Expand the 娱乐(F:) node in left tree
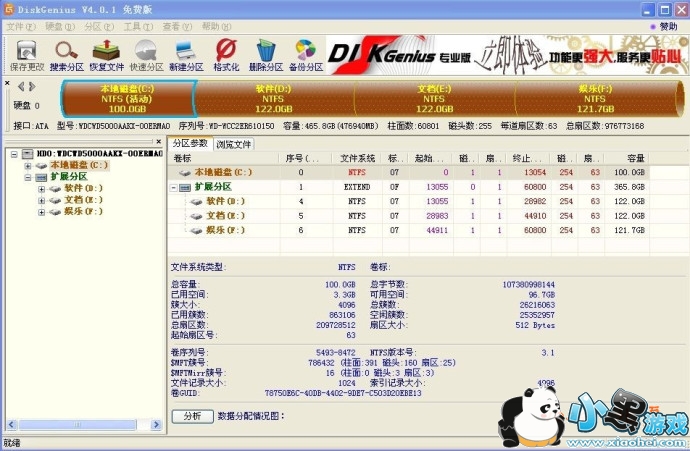The image size is (690, 451). click(x=42, y=213)
